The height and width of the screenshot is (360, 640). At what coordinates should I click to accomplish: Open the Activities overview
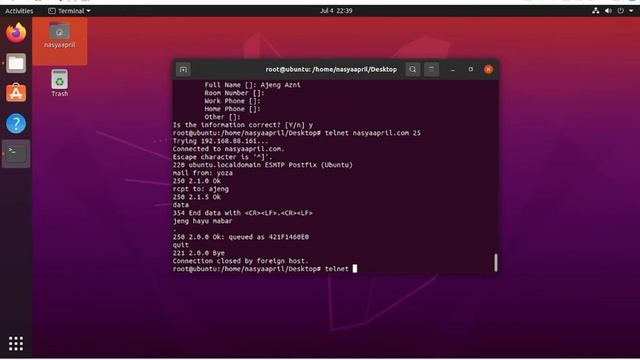[19, 11]
